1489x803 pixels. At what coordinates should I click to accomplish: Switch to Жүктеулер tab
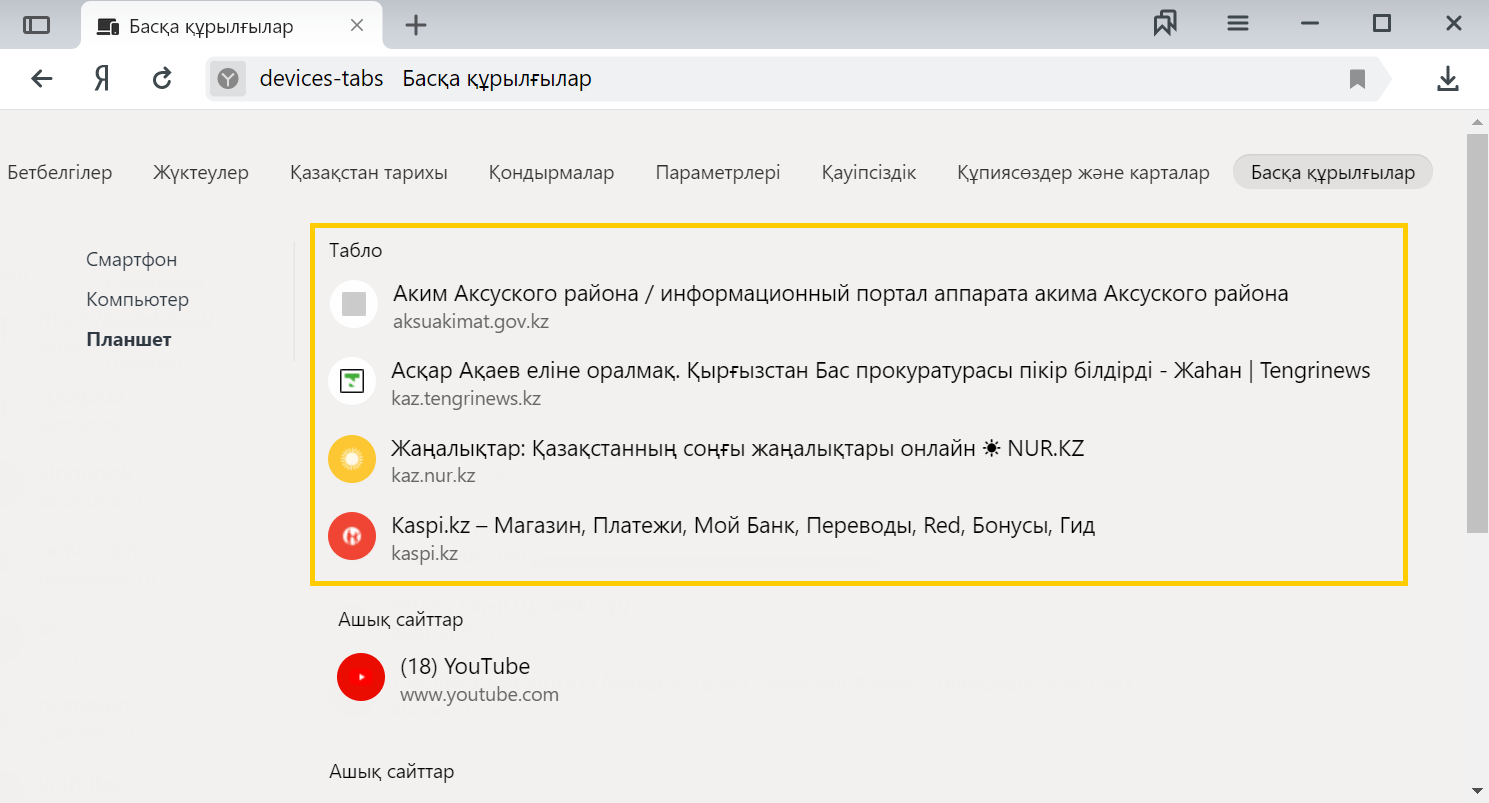(201, 173)
